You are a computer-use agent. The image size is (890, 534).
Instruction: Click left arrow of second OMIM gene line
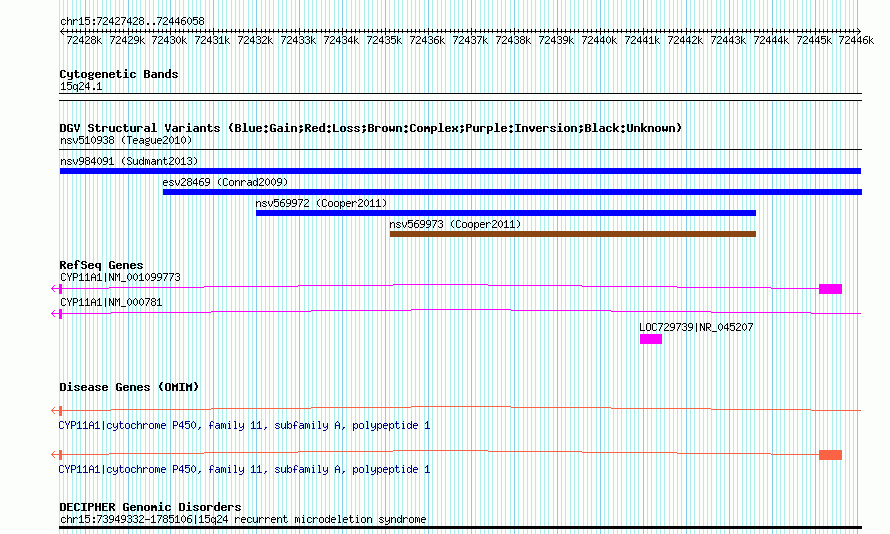click(56, 455)
